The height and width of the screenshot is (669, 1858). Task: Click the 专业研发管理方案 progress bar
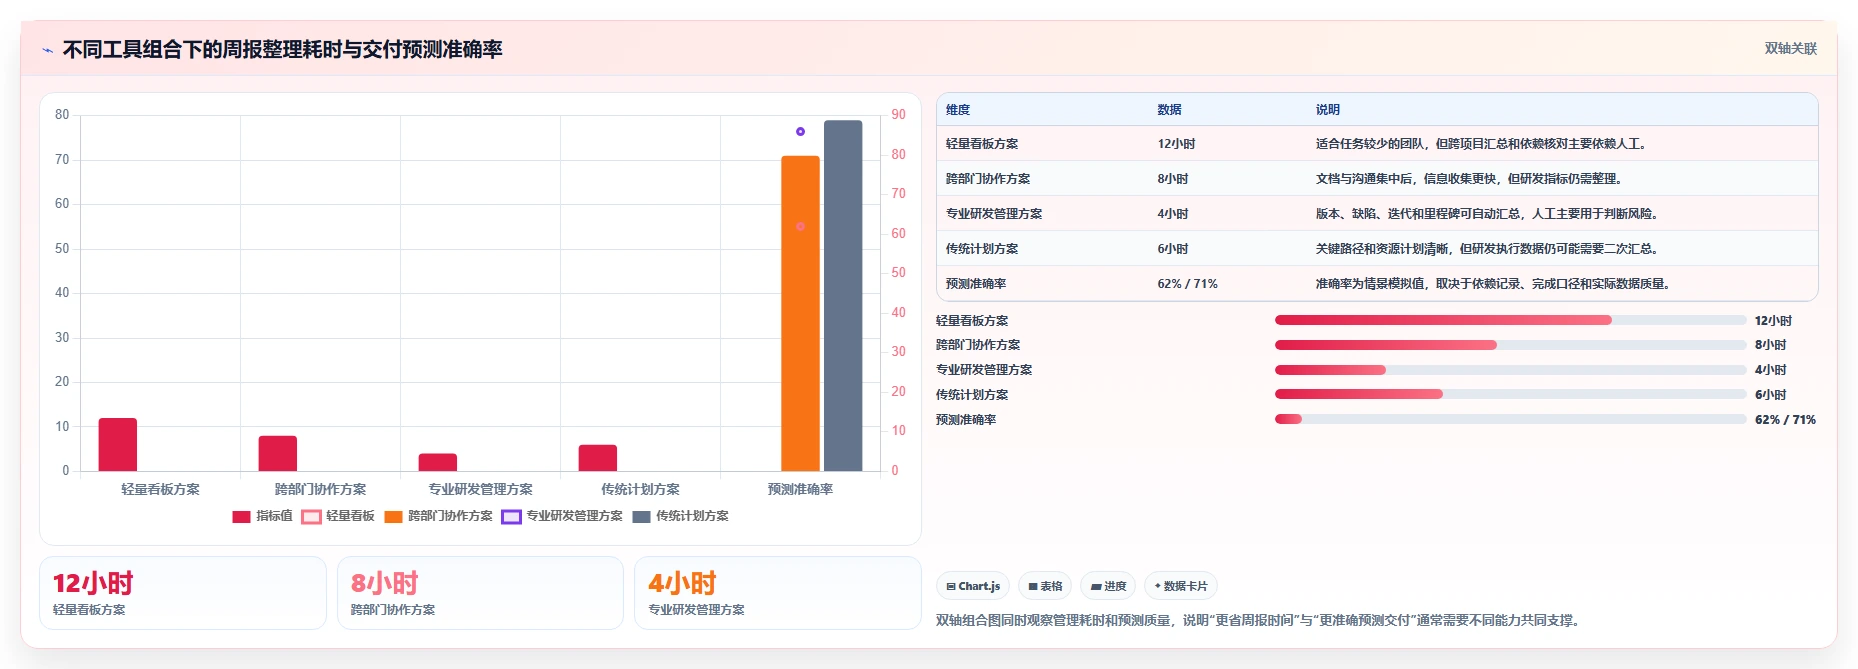(1510, 370)
